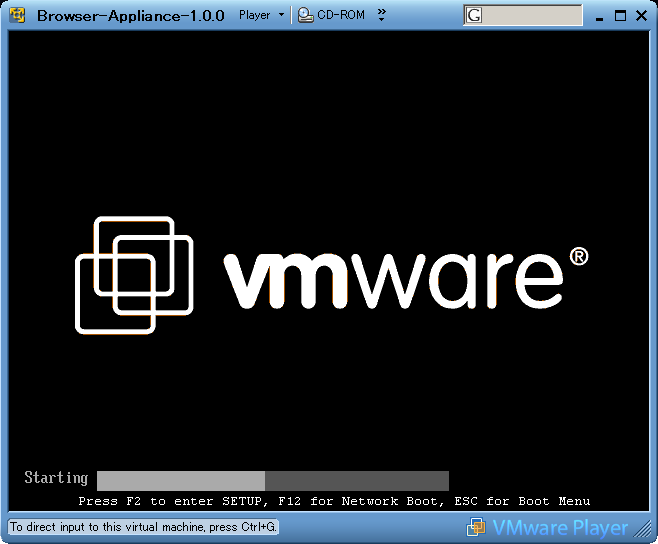
Task: Toggle the CD-ROM device button label
Action: point(341,15)
